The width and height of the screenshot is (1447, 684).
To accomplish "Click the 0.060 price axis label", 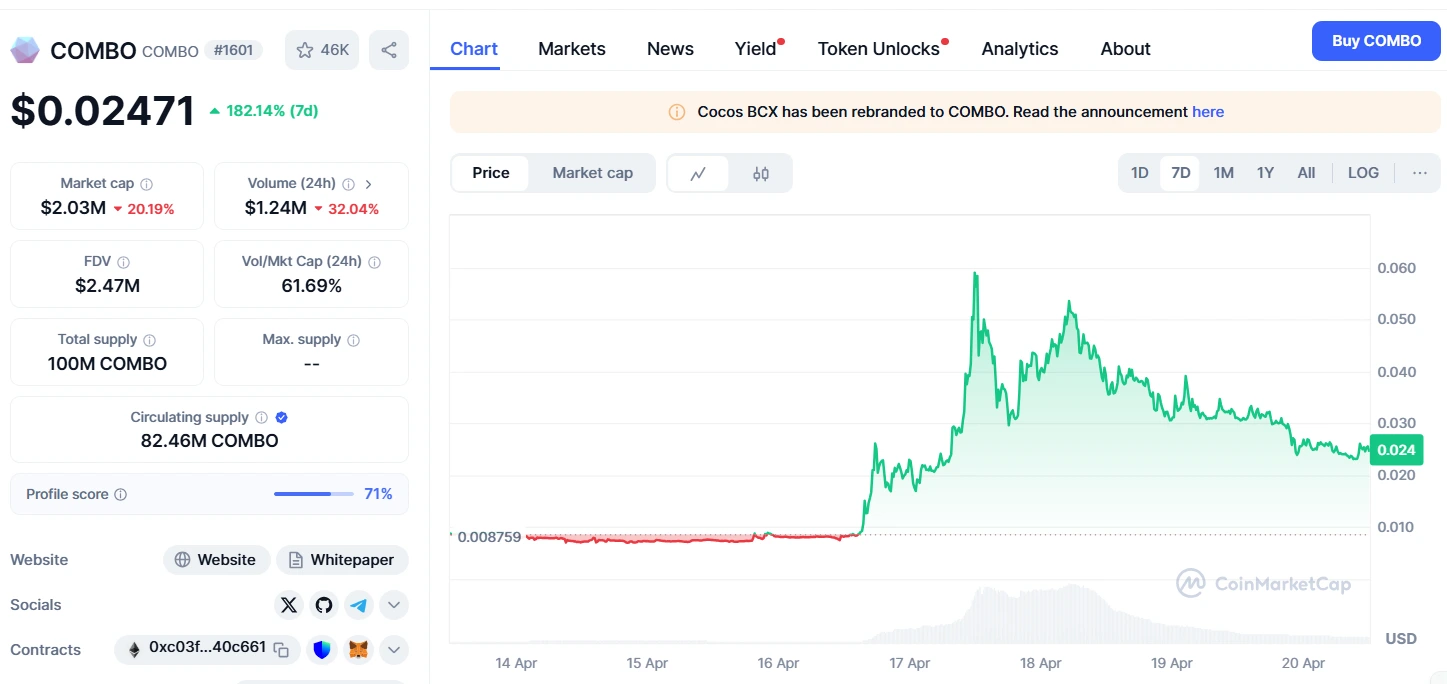I will (x=1396, y=268).
